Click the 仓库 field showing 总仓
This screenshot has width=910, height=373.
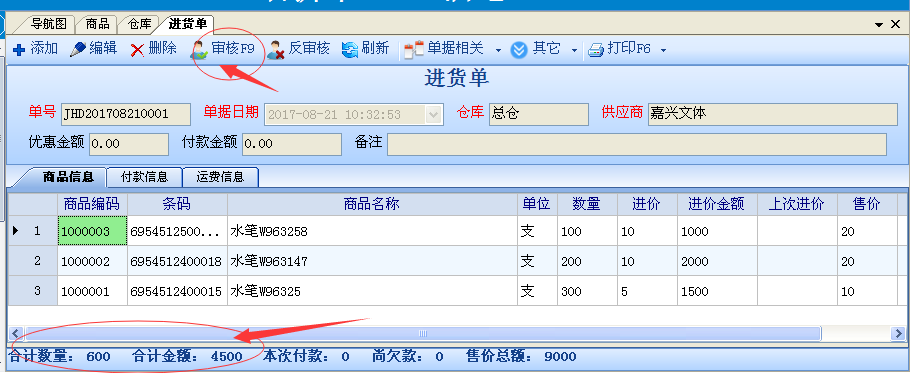click(x=539, y=114)
